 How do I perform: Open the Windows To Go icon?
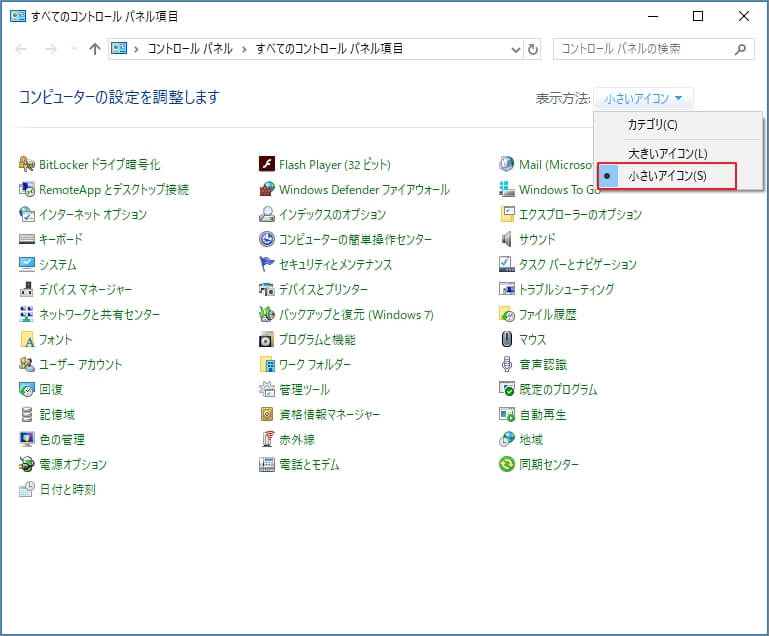[507, 189]
